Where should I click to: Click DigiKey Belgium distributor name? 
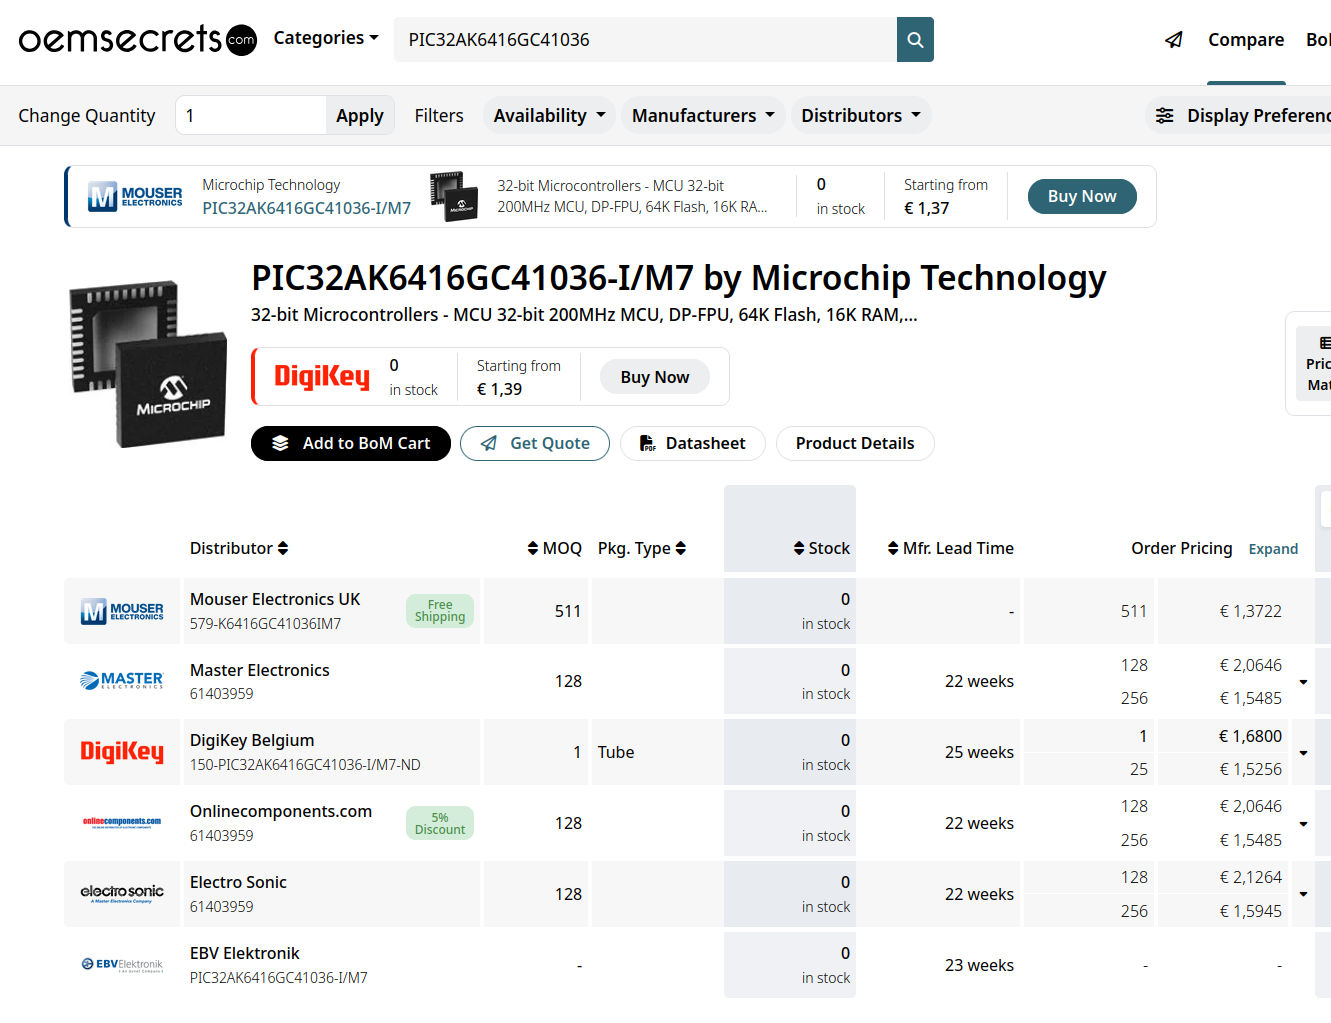[x=252, y=740]
